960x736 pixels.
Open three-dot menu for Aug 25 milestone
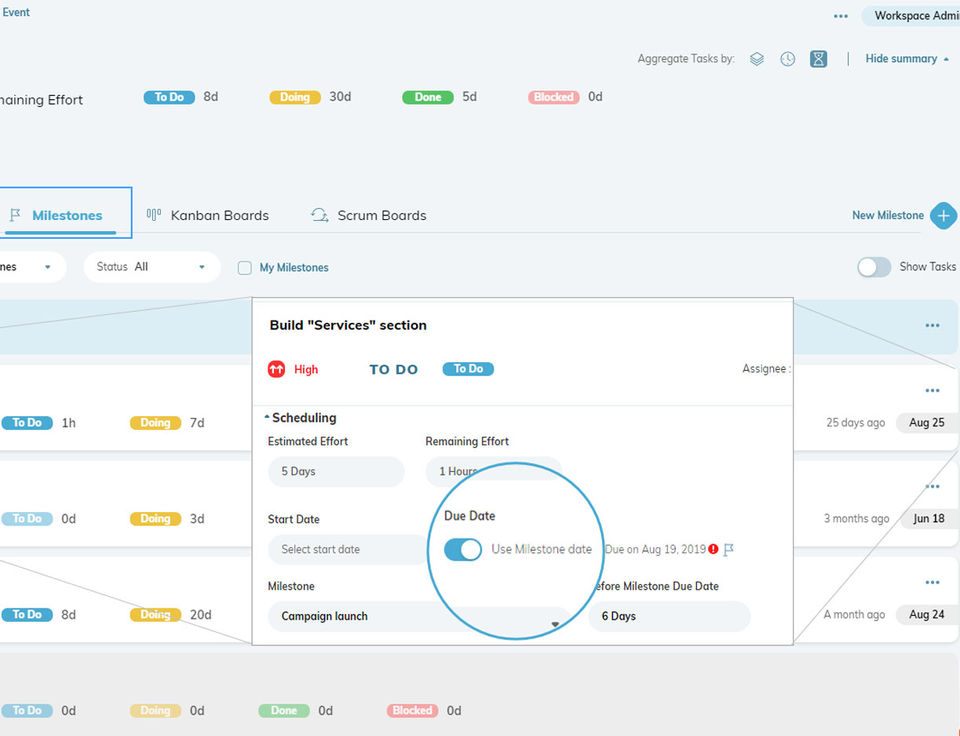[x=932, y=391]
